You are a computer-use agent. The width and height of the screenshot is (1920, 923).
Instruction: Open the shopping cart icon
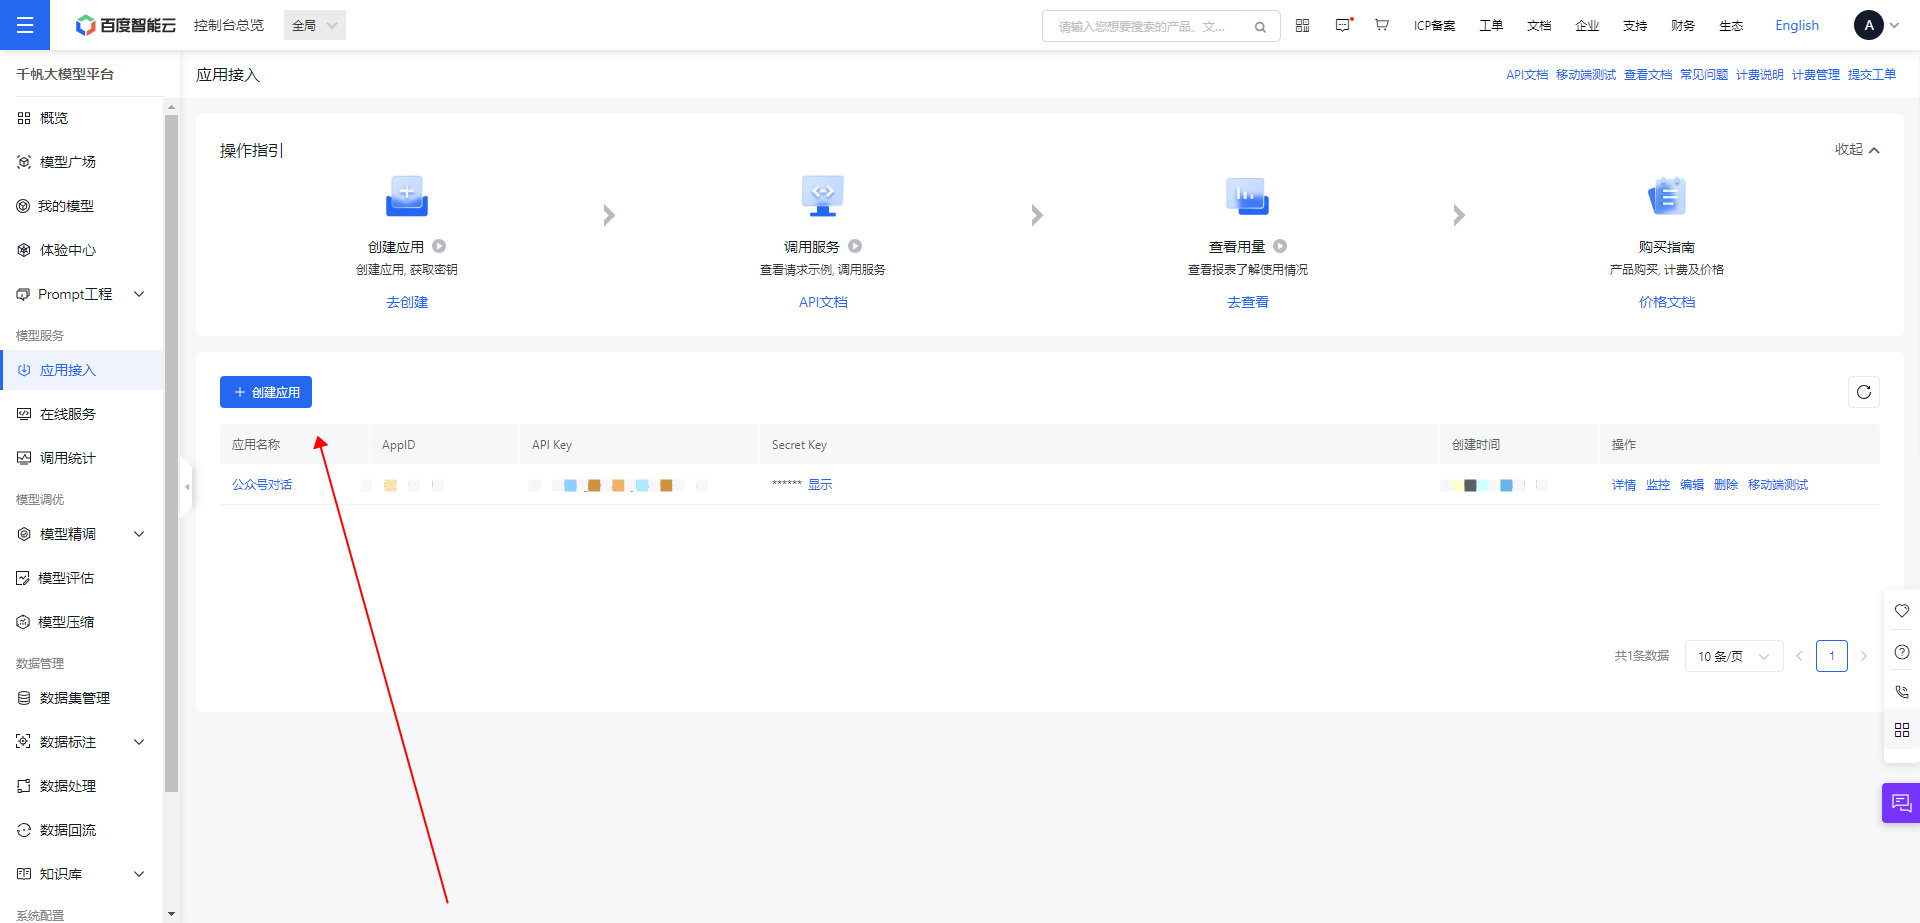1382,25
